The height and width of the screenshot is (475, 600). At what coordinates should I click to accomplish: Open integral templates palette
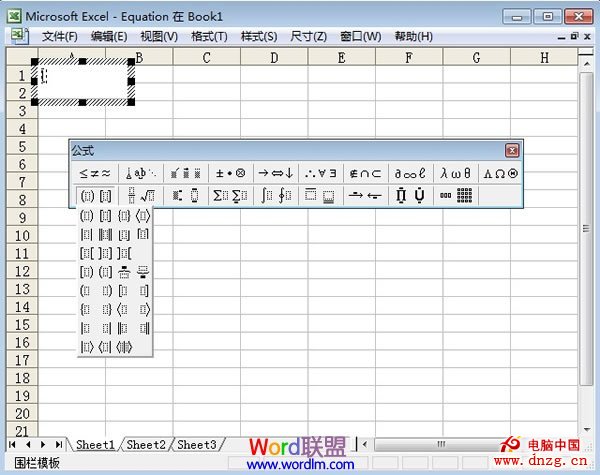(276, 196)
